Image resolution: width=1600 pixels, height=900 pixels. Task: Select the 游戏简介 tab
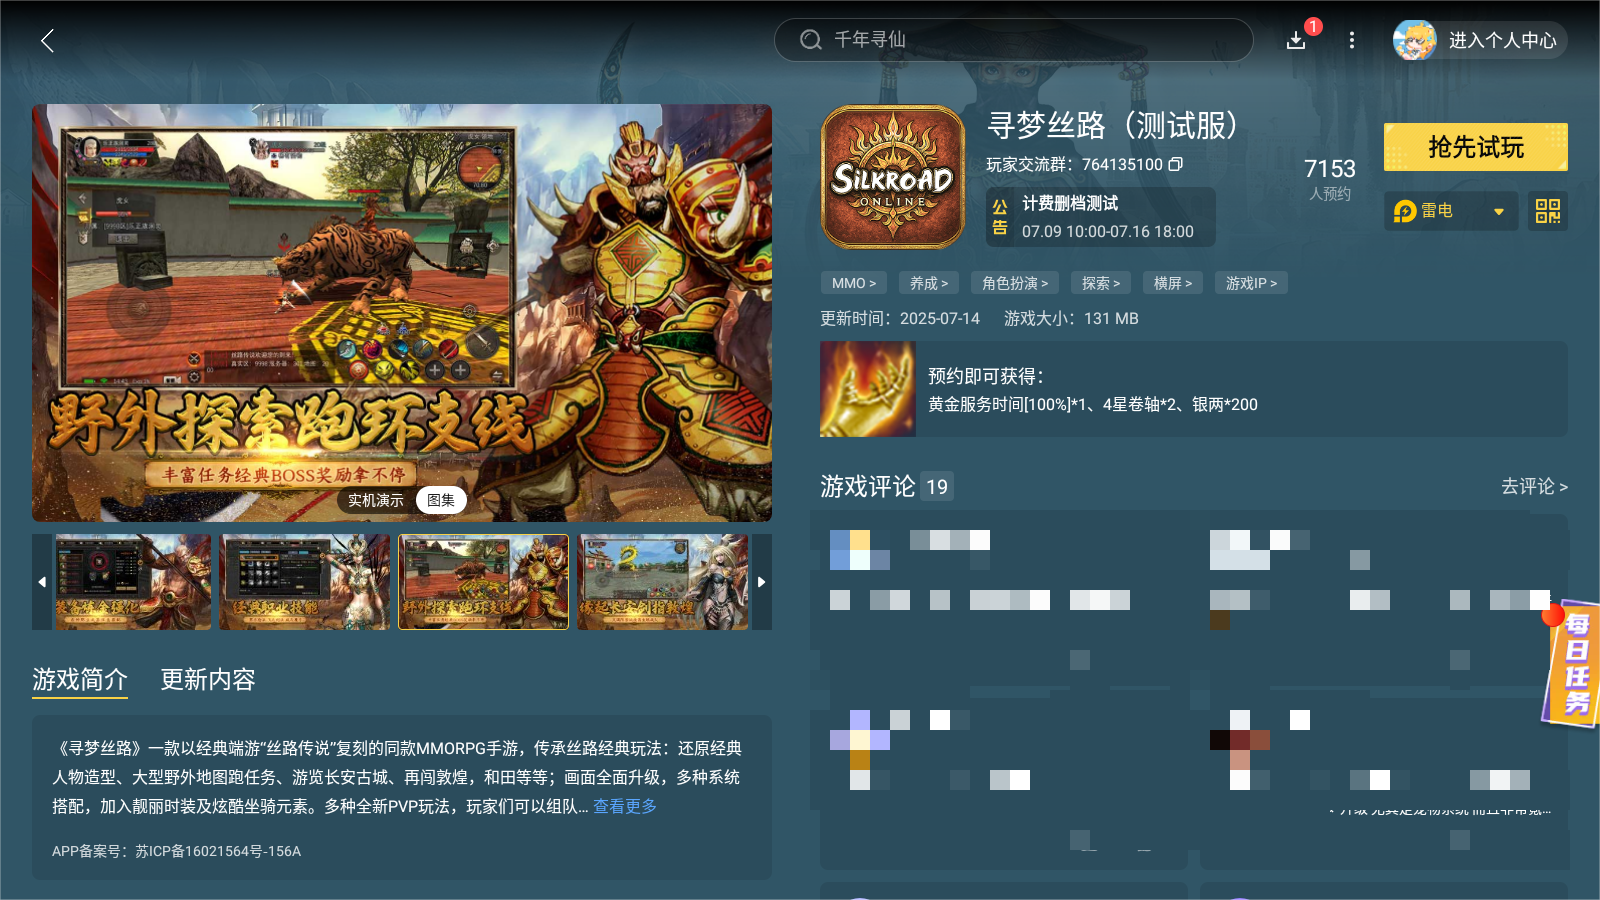click(80, 680)
